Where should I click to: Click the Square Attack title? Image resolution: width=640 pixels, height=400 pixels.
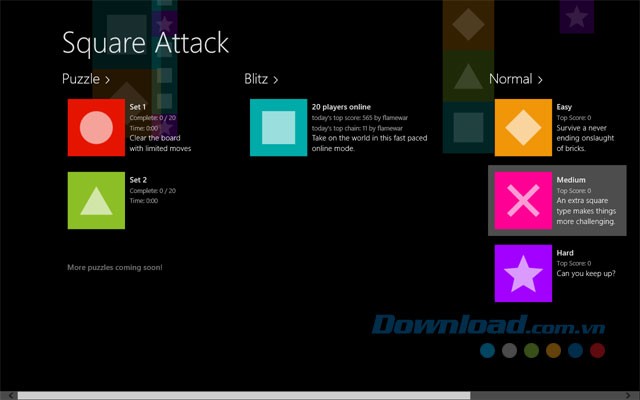(145, 42)
